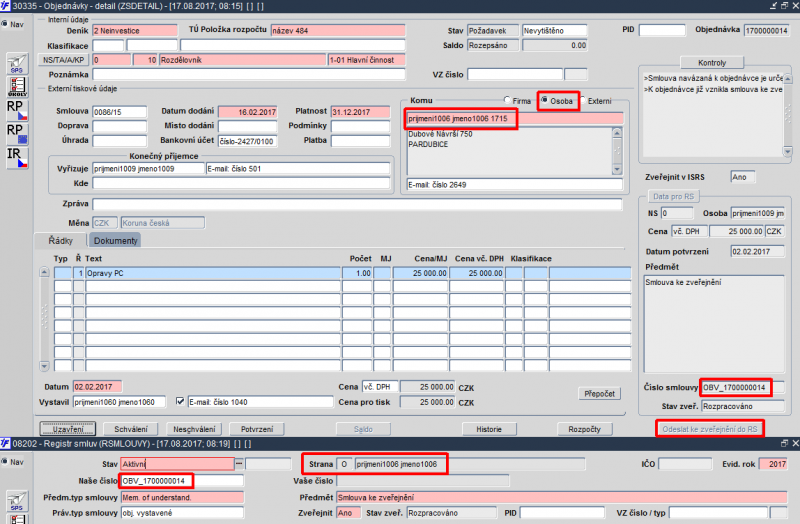This screenshot has width=800, height=524.
Task: Click the Datum potvrzení field 02.02.2017
Action: pyautogui.click(x=757, y=252)
